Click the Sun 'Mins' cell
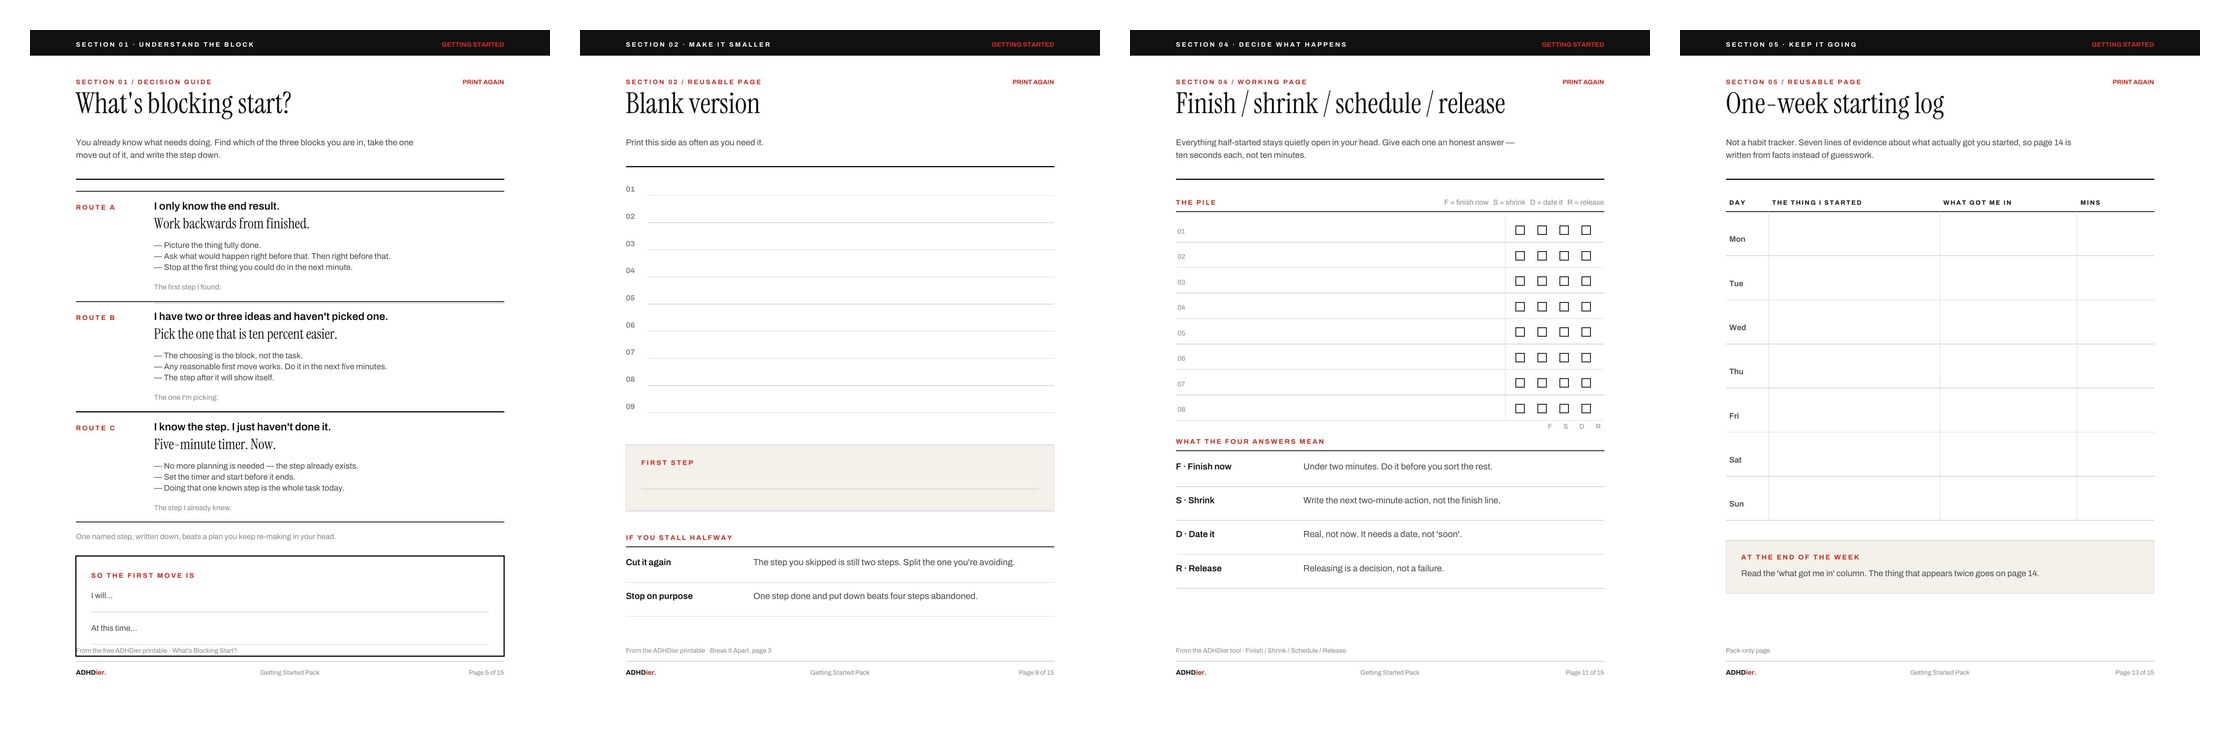Image resolution: width=2230 pixels, height=732 pixels. [2115, 498]
